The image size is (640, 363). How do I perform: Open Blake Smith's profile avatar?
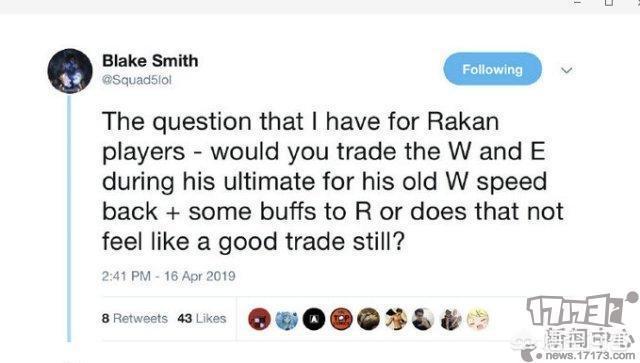click(70, 71)
